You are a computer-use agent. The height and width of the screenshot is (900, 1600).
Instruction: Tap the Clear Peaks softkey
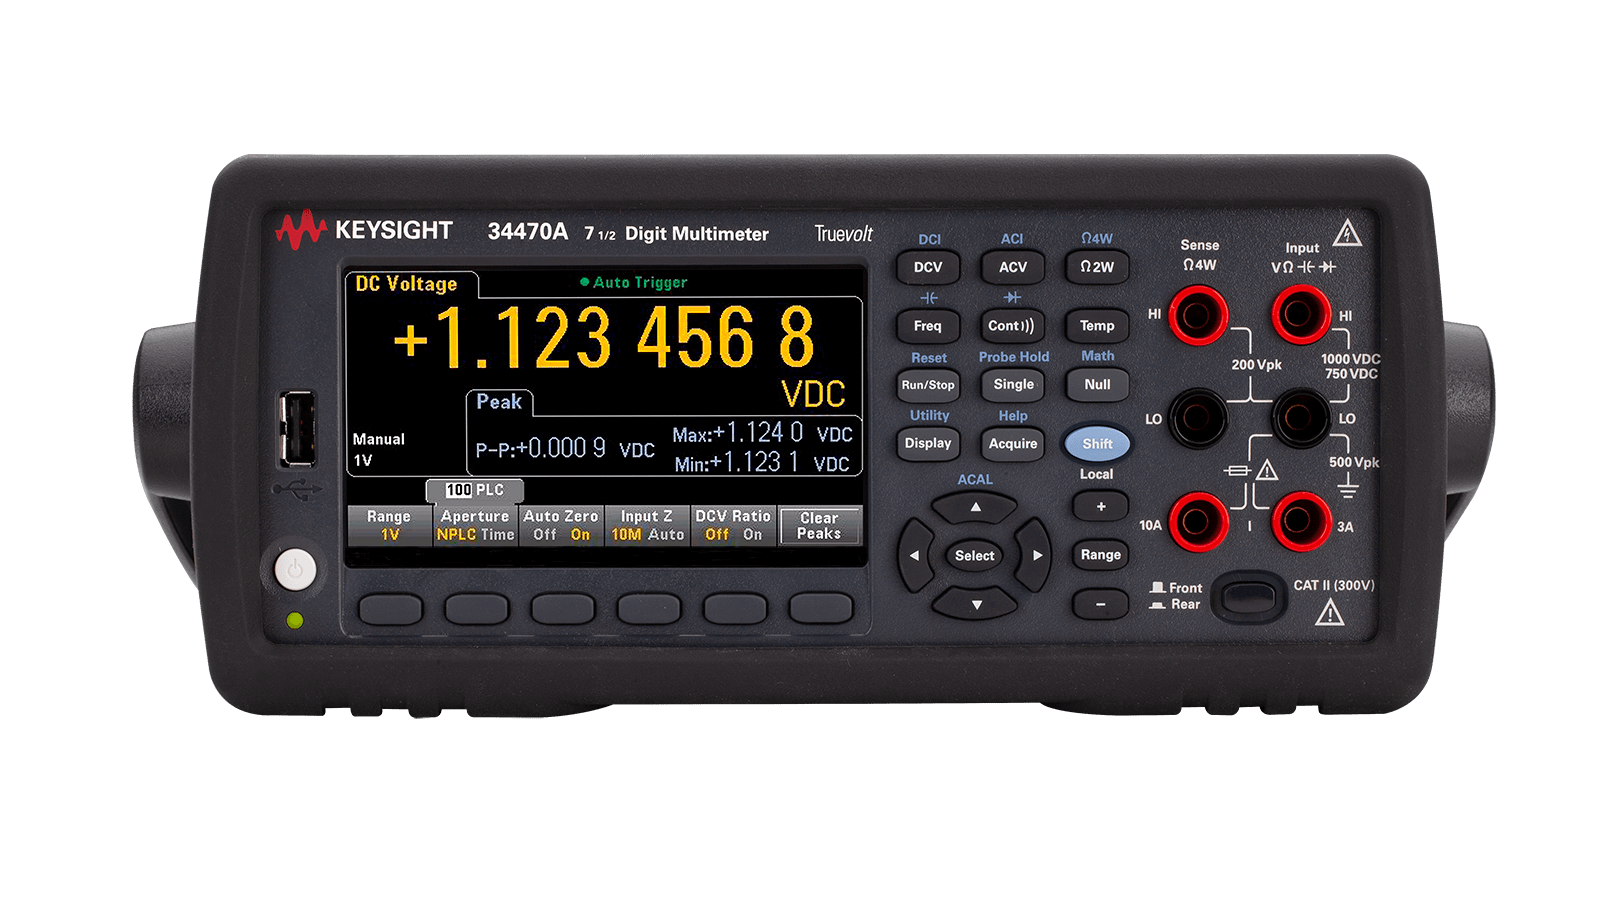[x=819, y=525]
